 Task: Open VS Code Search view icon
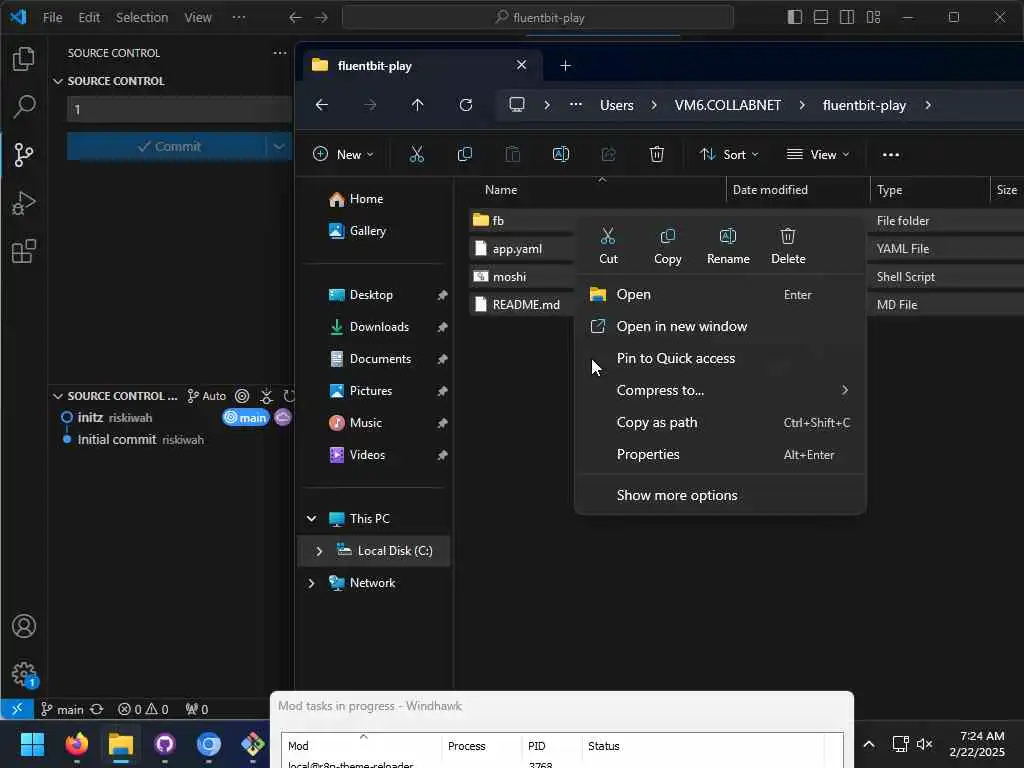(24, 106)
